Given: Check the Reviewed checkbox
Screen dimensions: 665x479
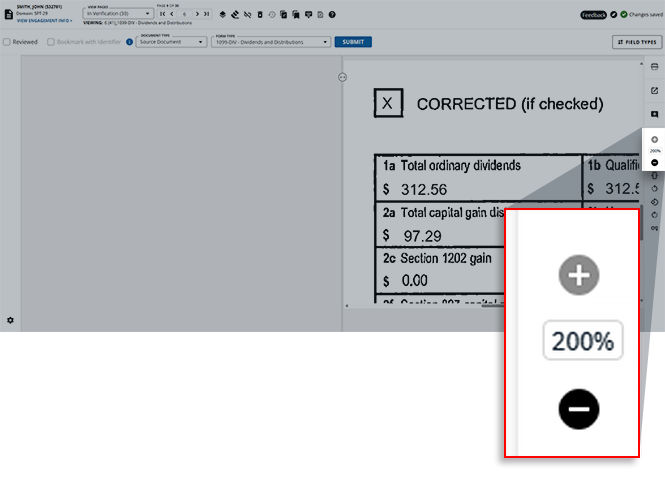Looking at the screenshot, I should [x=7, y=42].
